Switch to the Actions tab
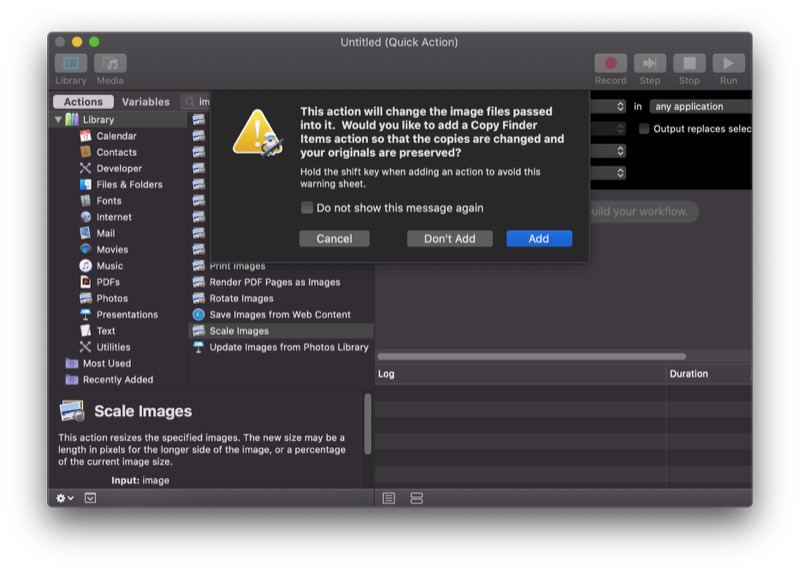800x570 pixels. coord(83,102)
